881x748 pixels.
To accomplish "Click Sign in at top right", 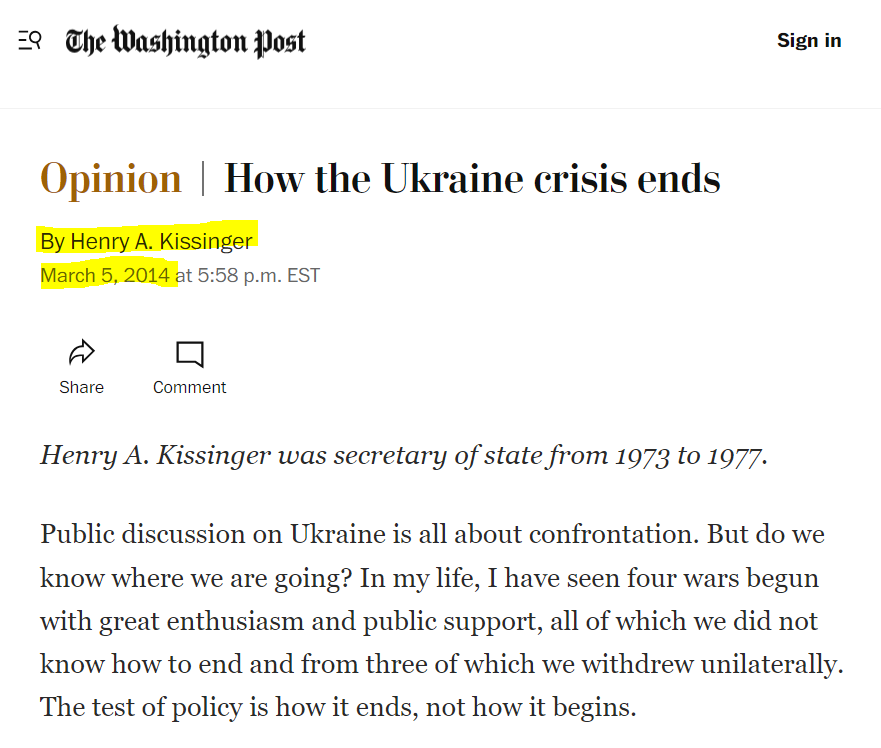I will click(809, 41).
